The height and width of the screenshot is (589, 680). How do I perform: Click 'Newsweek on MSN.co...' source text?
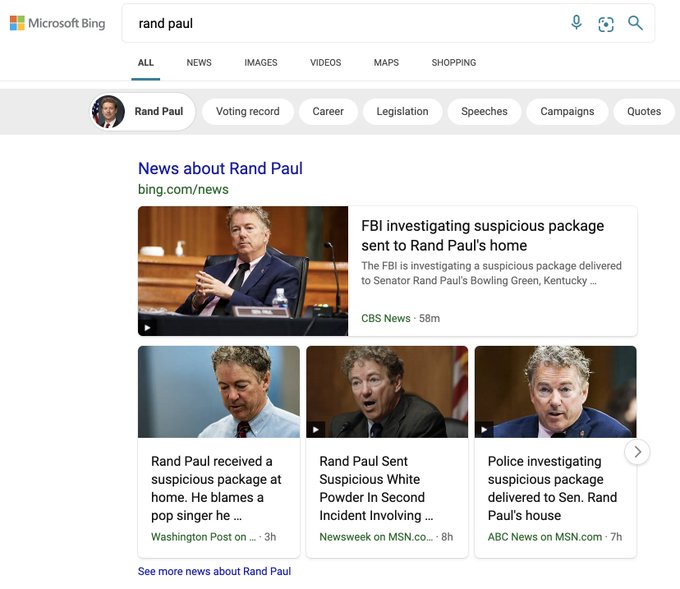coord(376,537)
